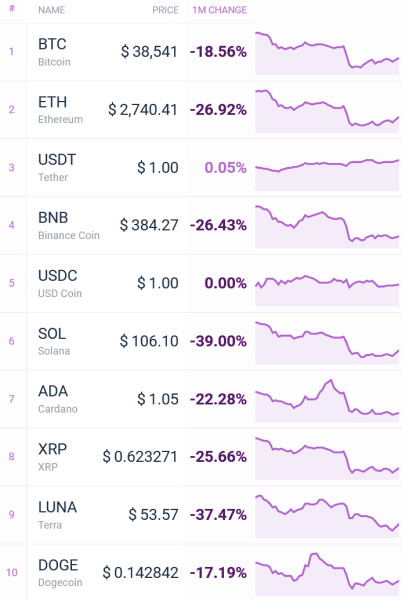
Task: Open the Bitcoin sparkline chart
Action: pos(327,53)
